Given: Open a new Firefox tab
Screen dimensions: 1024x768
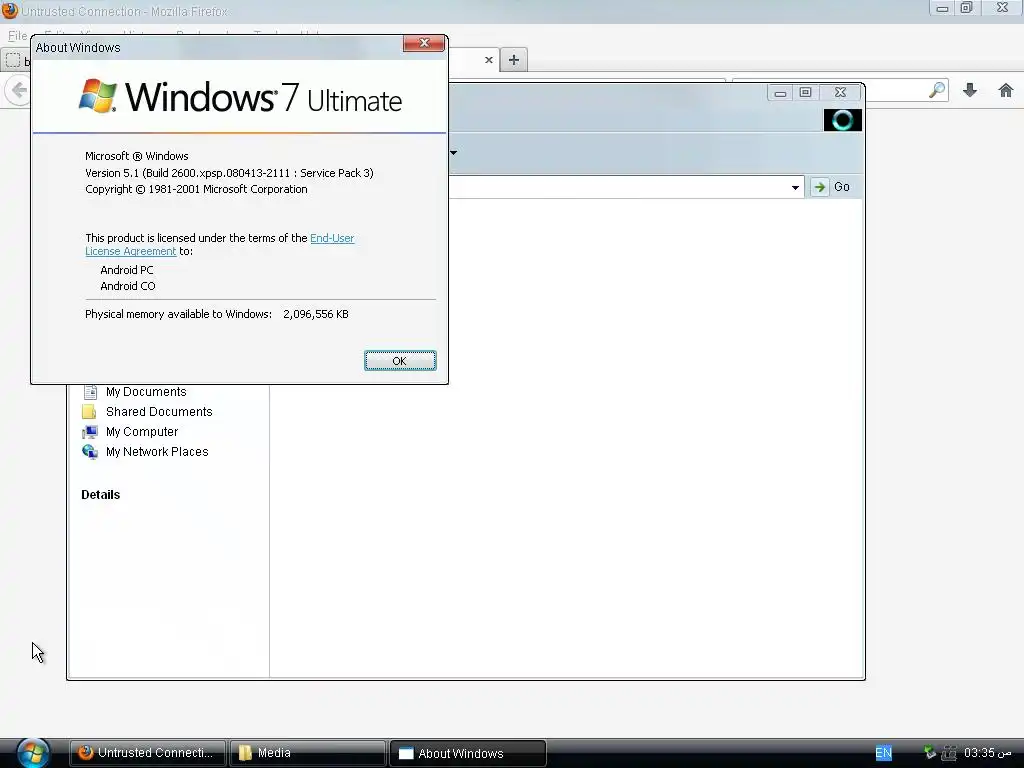Looking at the screenshot, I should click(514, 60).
